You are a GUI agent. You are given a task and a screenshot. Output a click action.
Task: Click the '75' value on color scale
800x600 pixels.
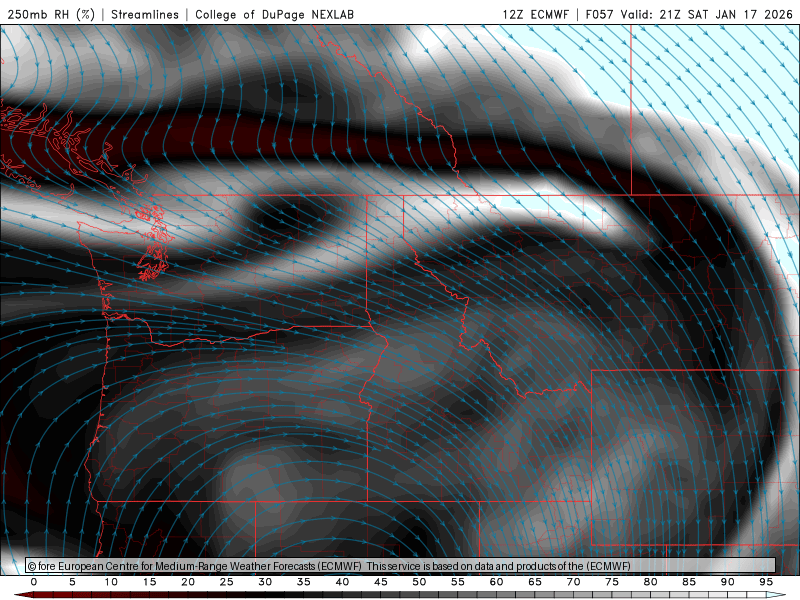click(612, 582)
